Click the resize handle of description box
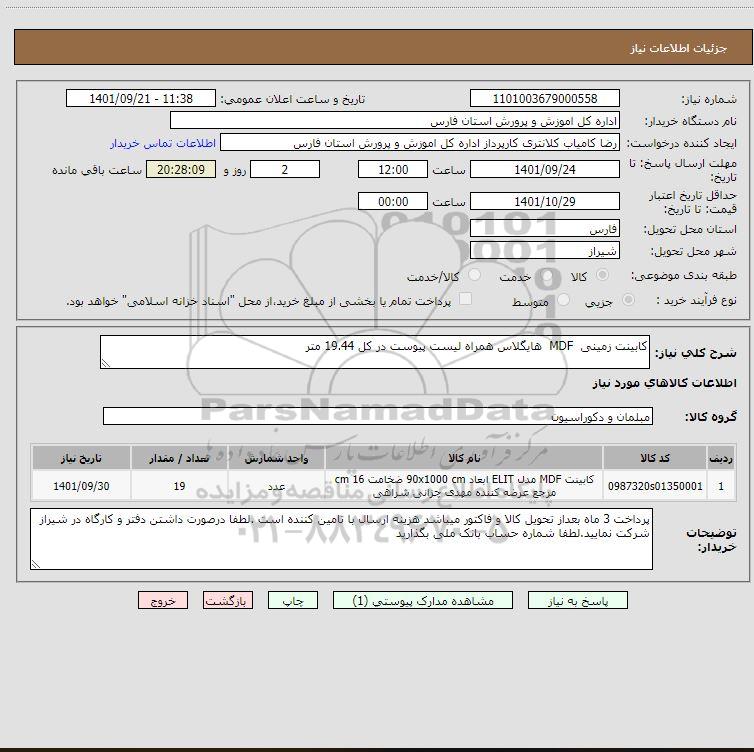This screenshot has width=754, height=752. (x=106, y=363)
